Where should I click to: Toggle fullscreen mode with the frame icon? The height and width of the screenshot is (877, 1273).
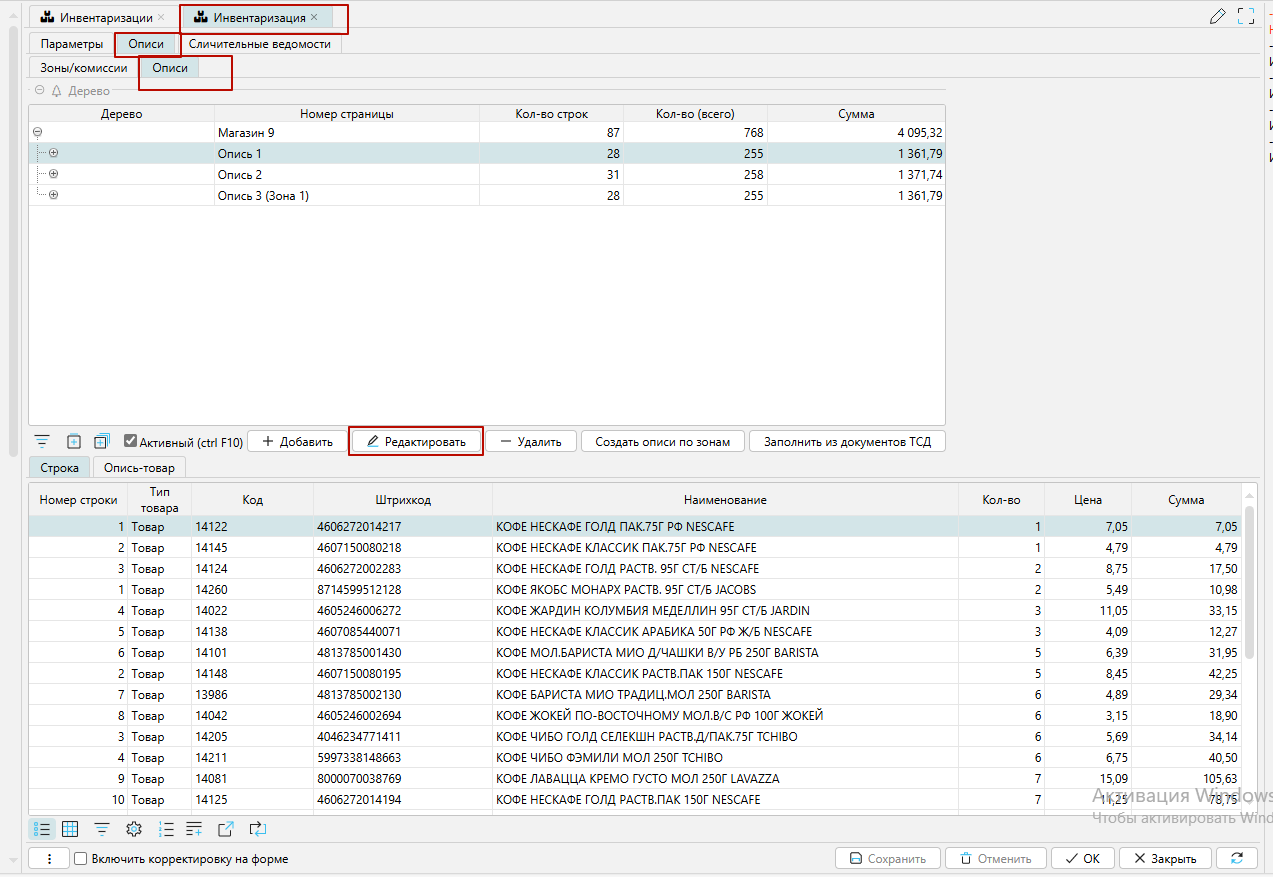coord(1246,16)
